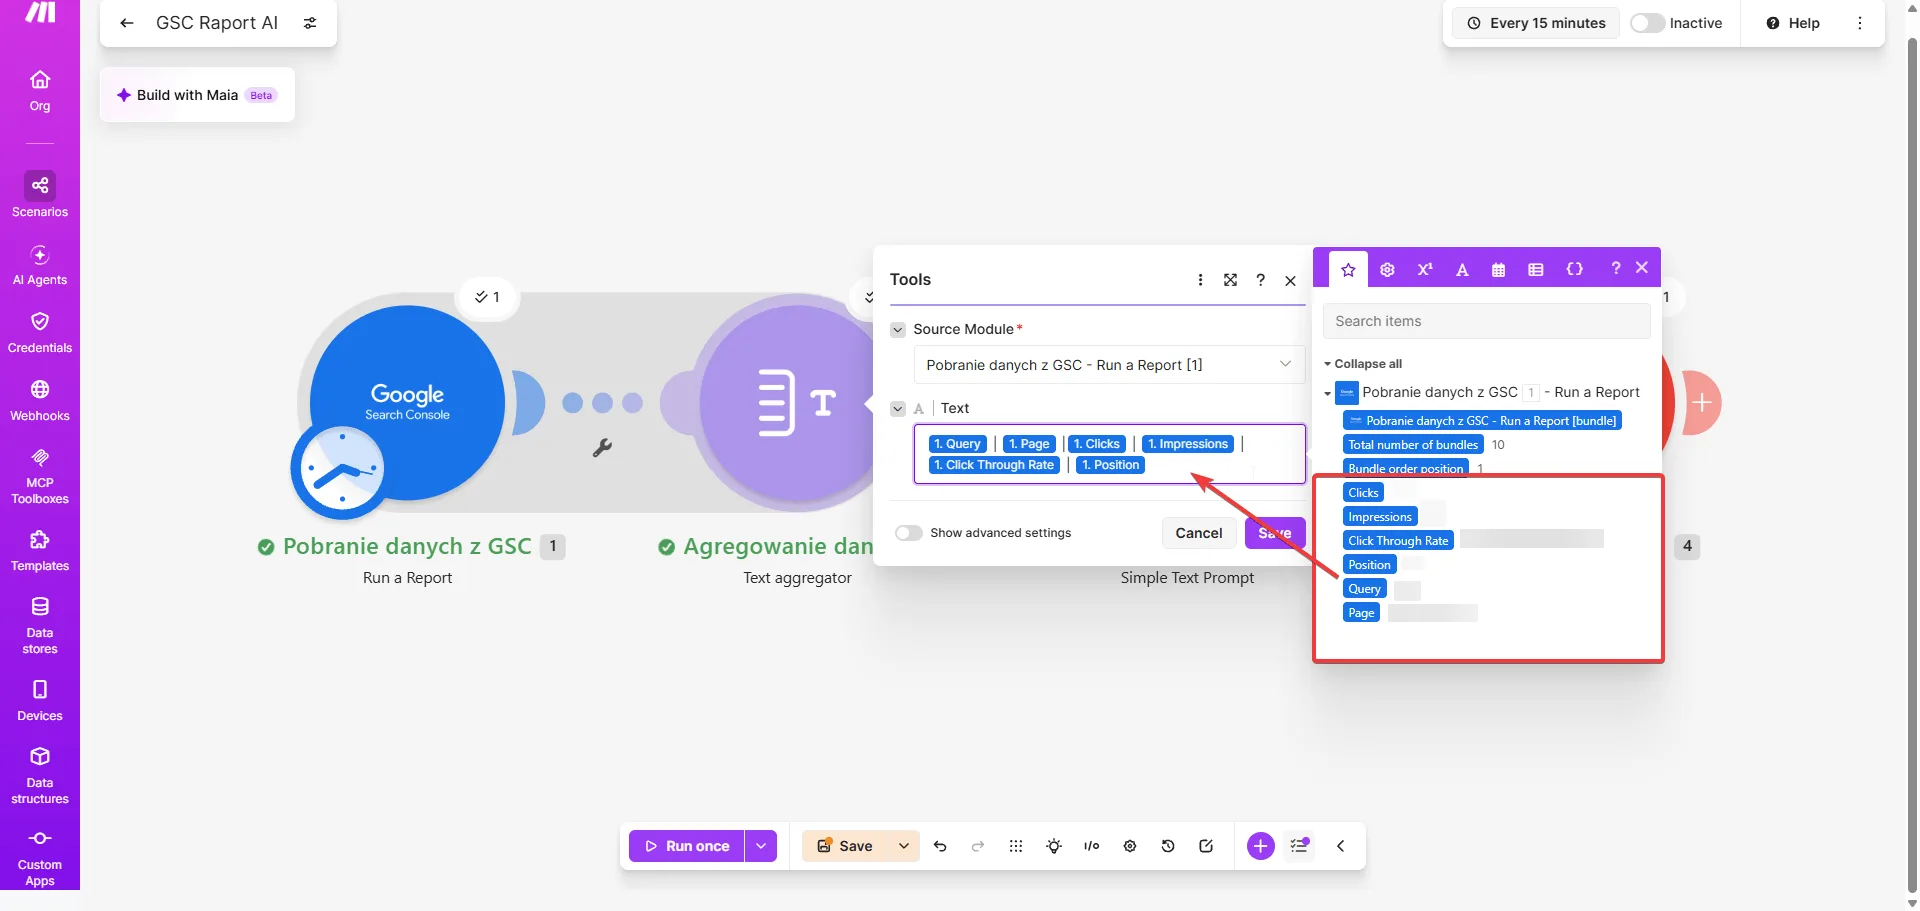
Task: Open Credentials in the sidebar
Action: coord(40,333)
